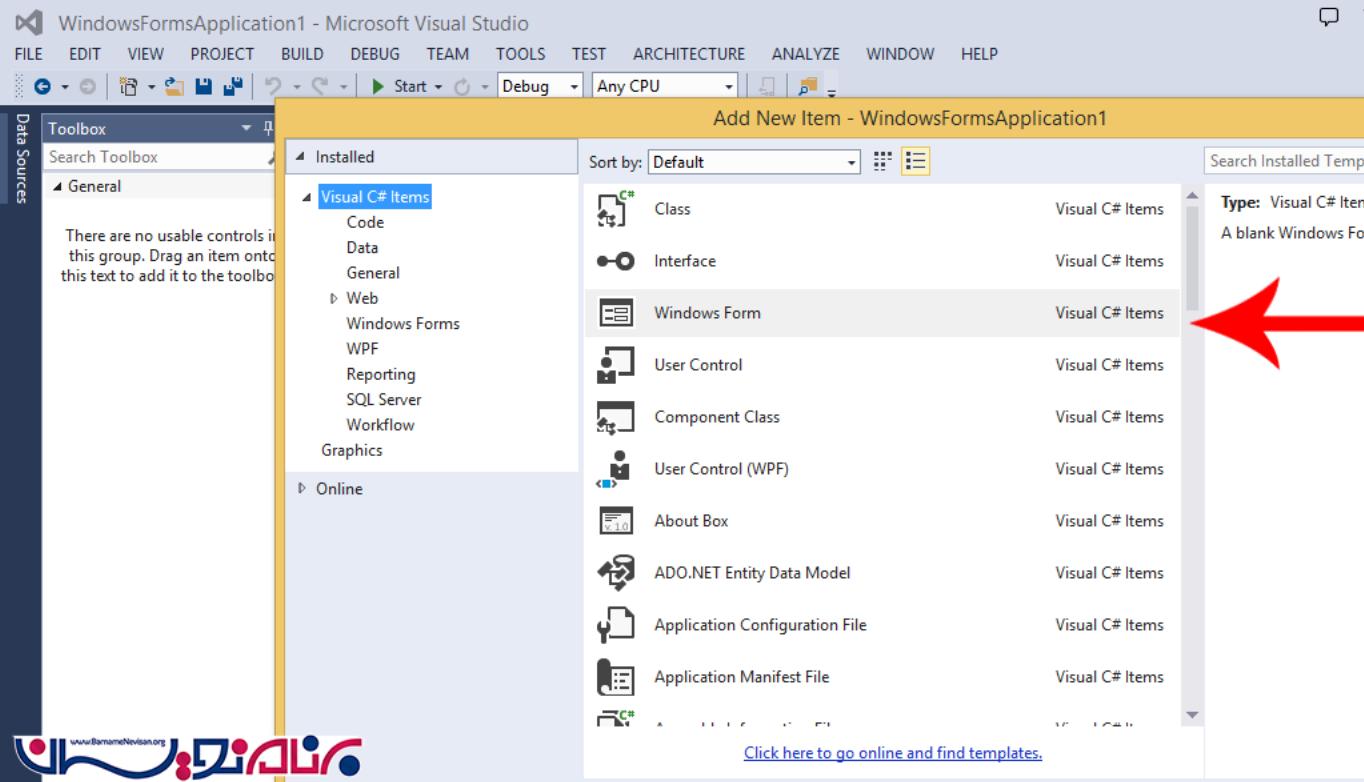Open the Debug configuration dropdown
This screenshot has width=1364, height=782.
click(x=540, y=87)
